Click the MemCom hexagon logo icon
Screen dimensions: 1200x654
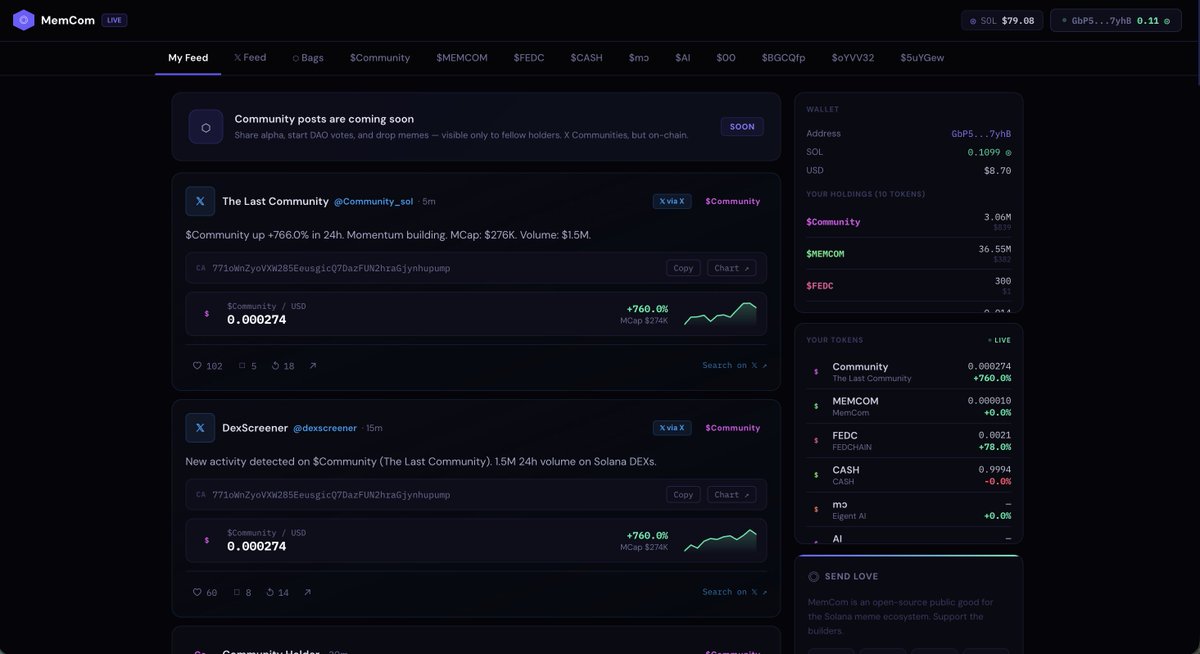tap(23, 20)
